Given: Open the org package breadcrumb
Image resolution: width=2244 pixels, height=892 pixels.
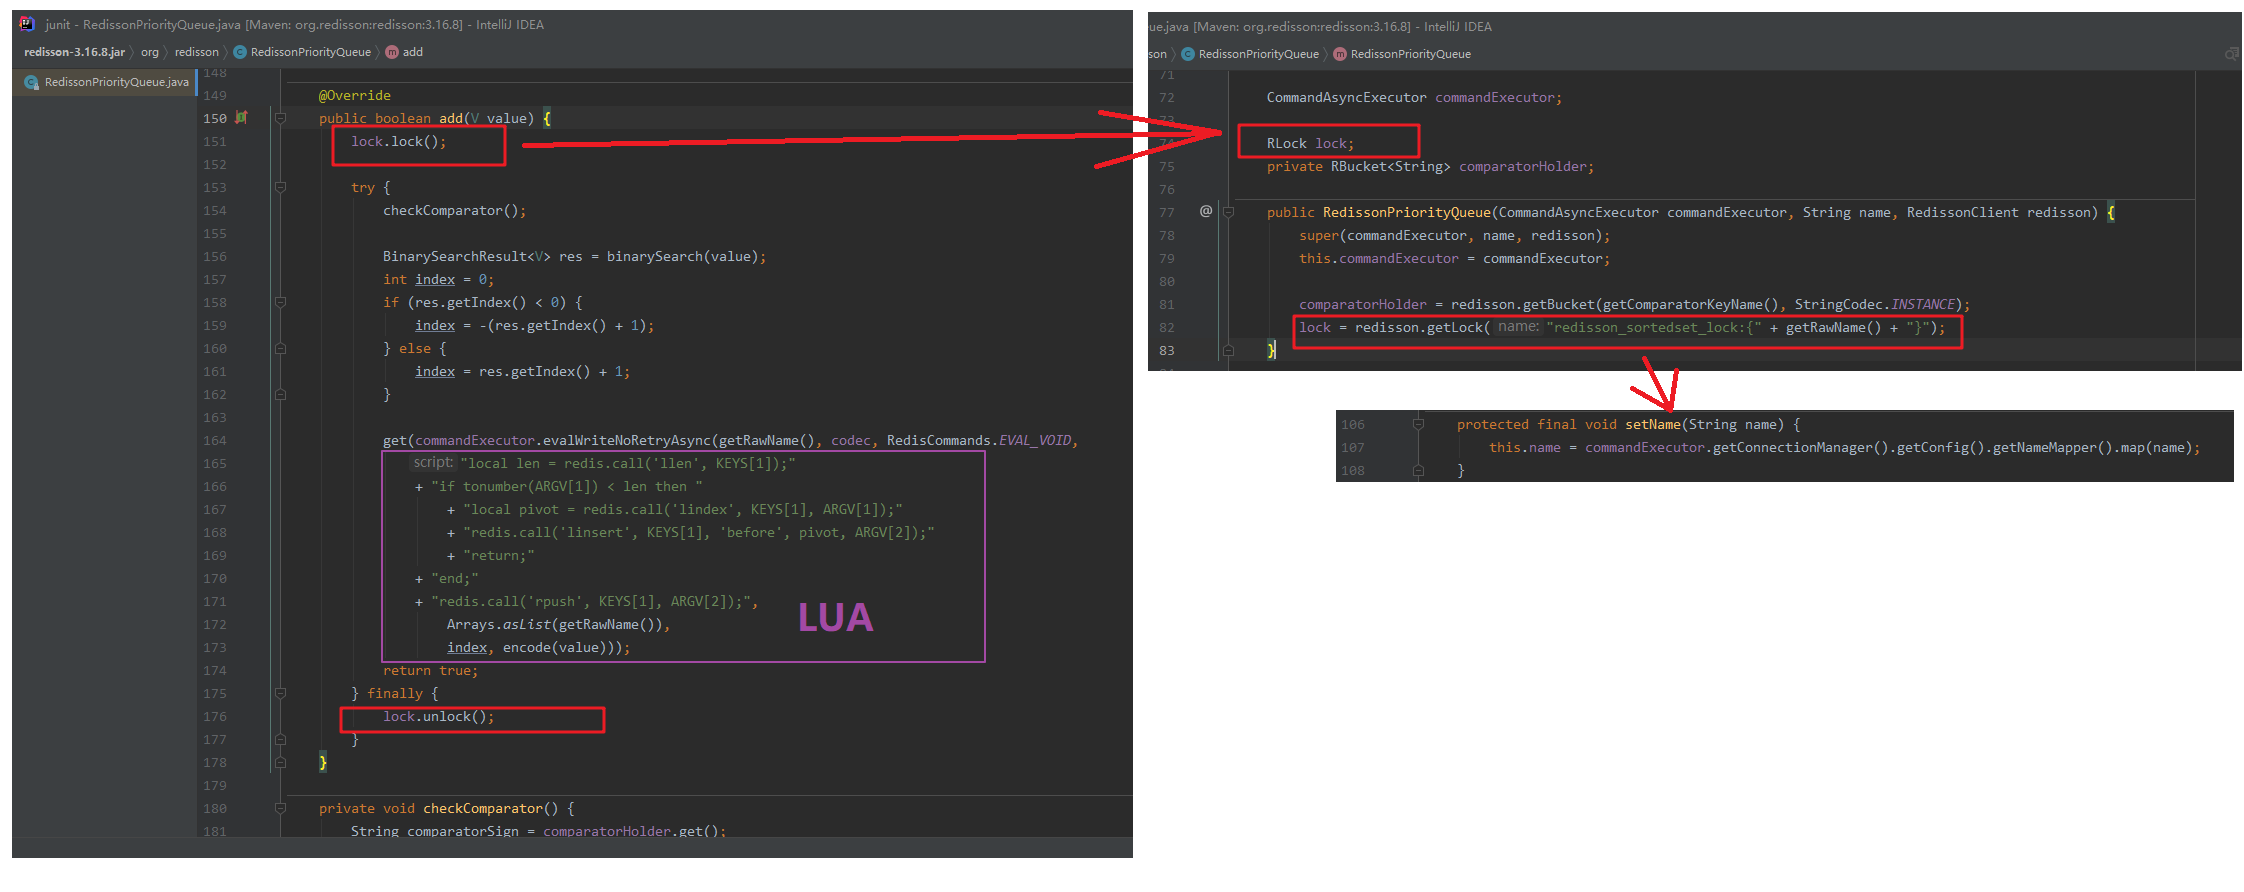Looking at the screenshot, I should [x=150, y=52].
